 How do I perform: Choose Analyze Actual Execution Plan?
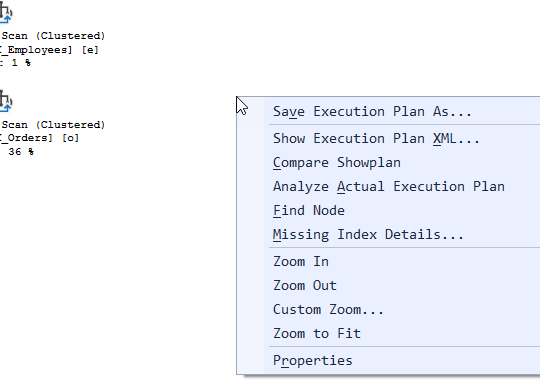coord(388,186)
